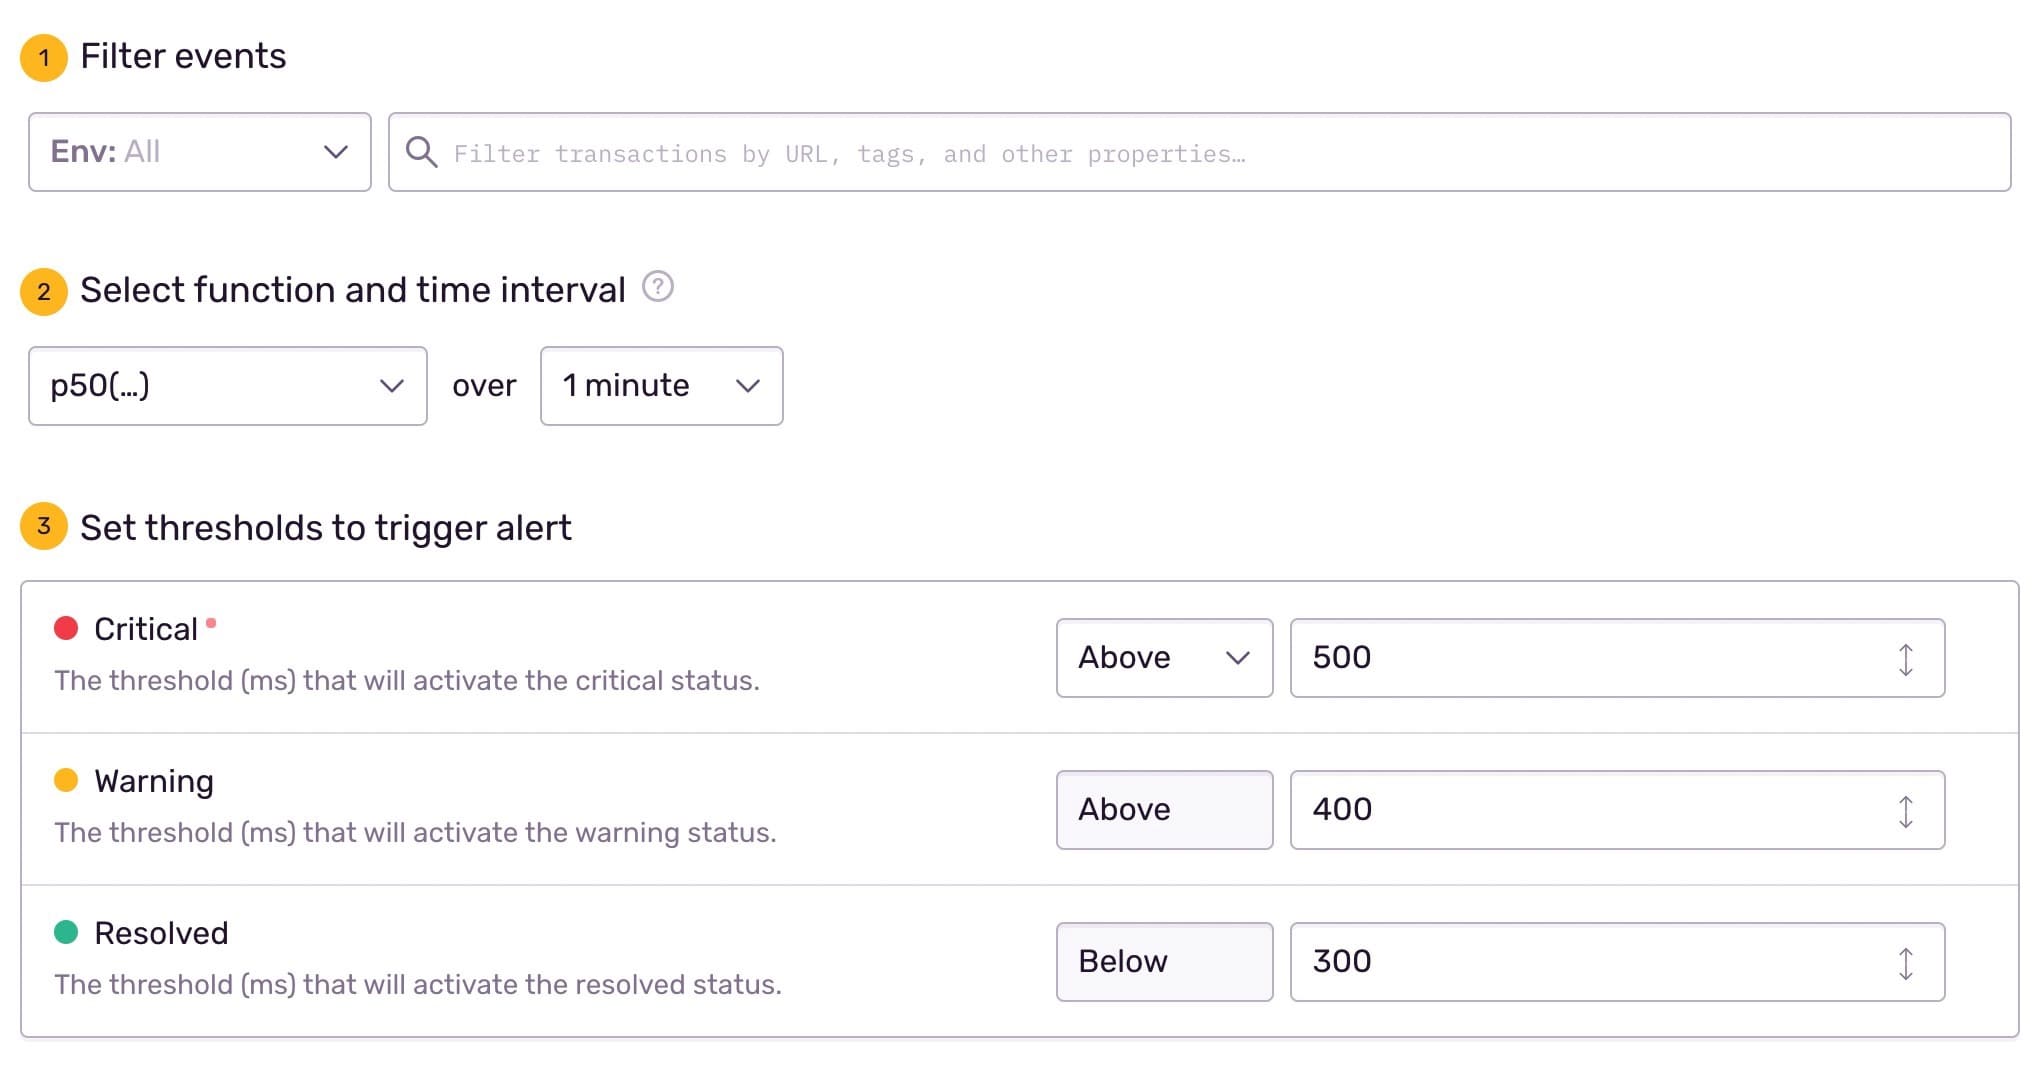Click the step 1 number badge

(x=44, y=57)
